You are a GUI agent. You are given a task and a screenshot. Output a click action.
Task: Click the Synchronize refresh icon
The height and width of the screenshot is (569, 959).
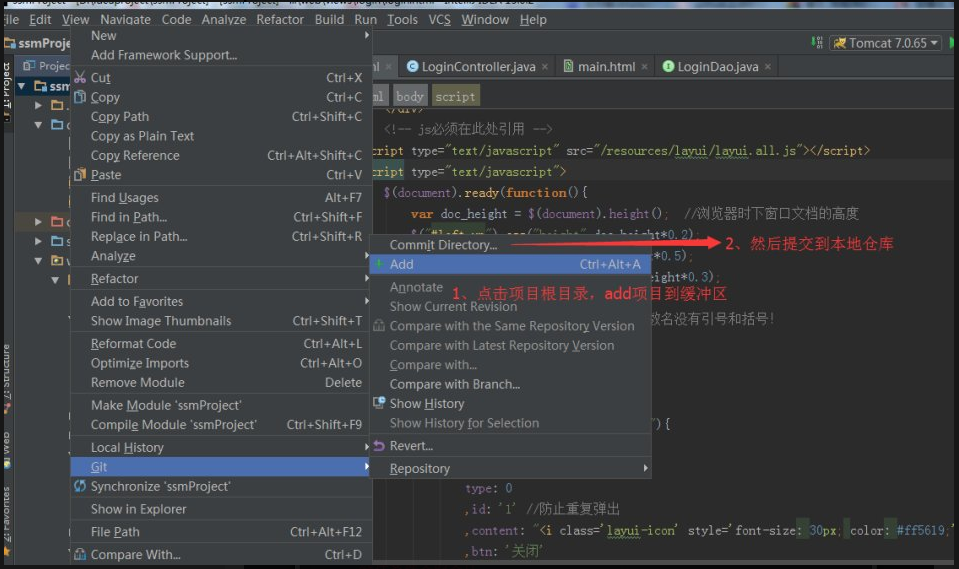pyautogui.click(x=80, y=486)
